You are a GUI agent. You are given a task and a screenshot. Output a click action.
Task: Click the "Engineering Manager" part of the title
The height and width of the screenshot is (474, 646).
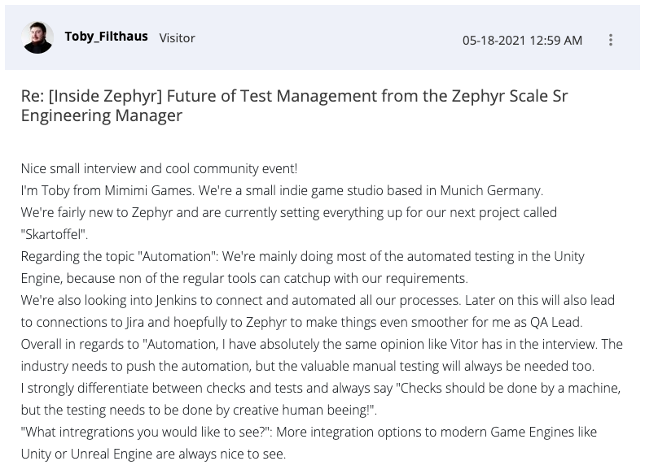tap(101, 116)
